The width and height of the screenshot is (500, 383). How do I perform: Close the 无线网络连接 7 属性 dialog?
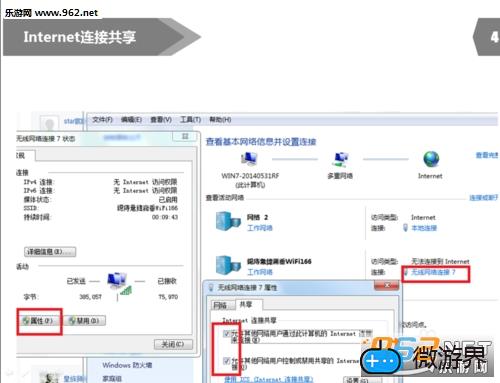click(x=387, y=285)
